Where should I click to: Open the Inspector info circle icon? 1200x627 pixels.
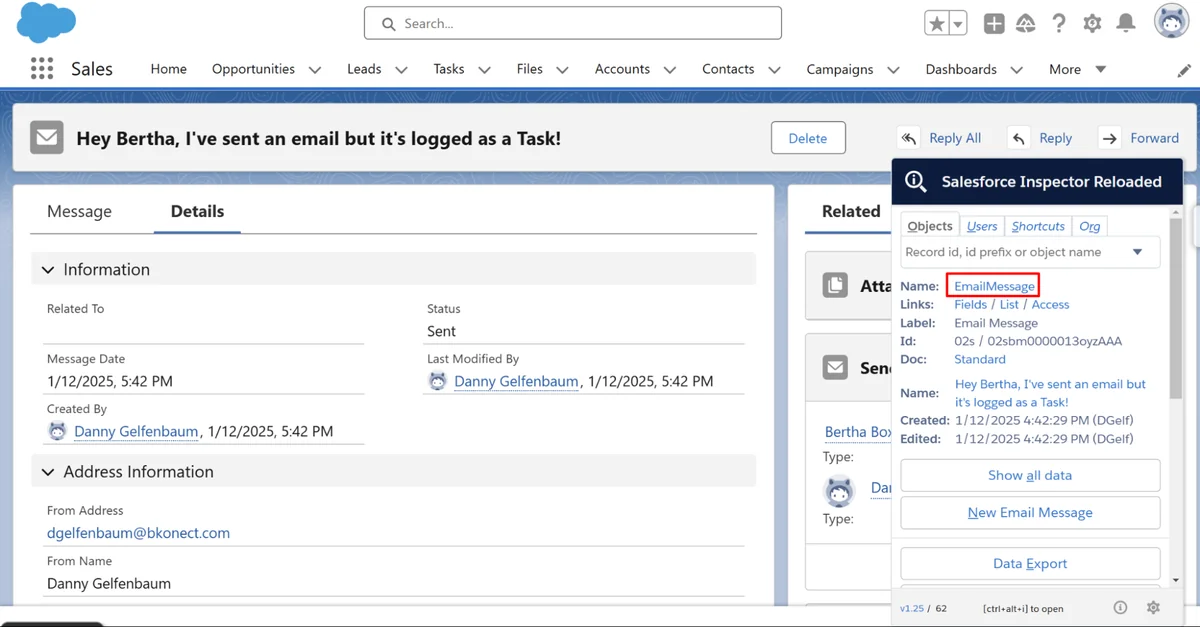point(1120,607)
